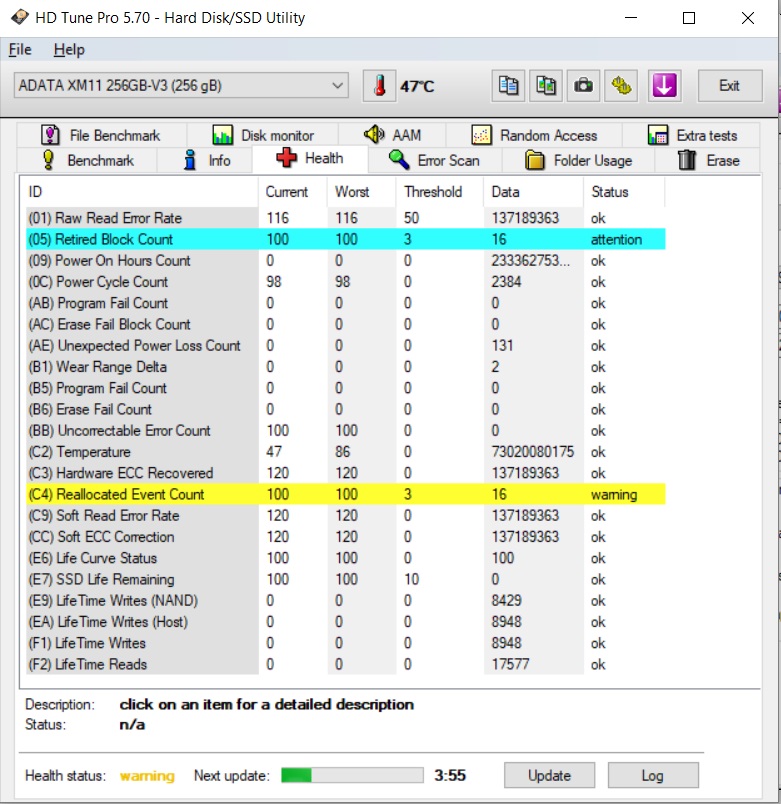
Task: Select the (05) Retired Block Count row
Action: [346, 239]
